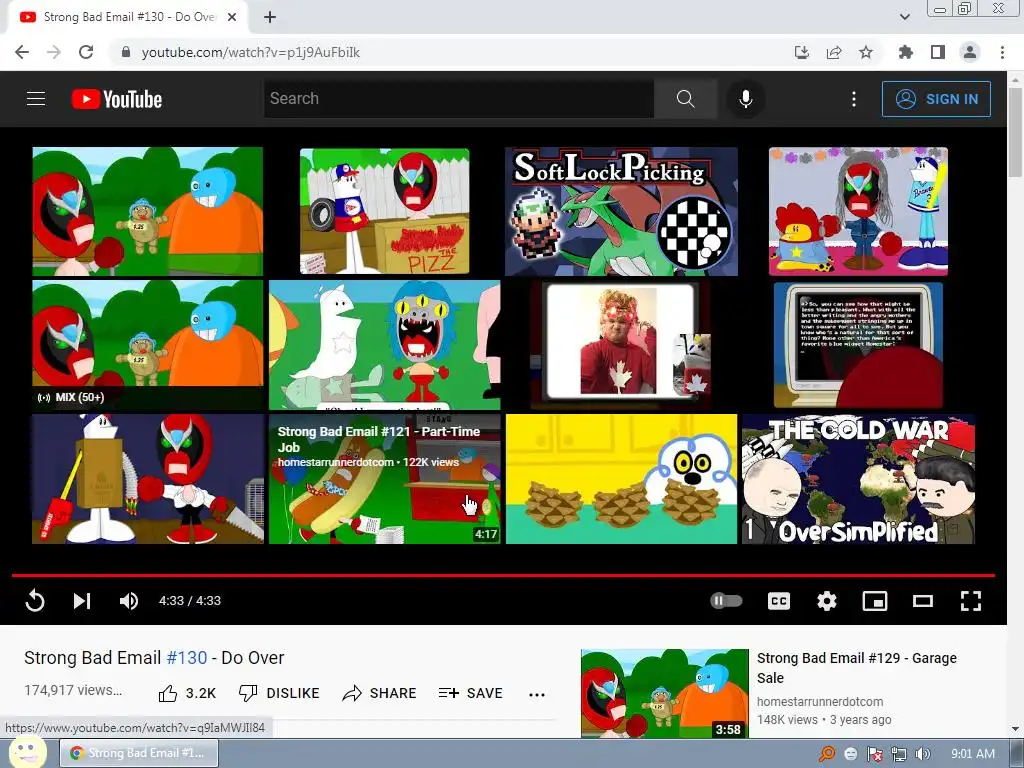Image resolution: width=1024 pixels, height=768 pixels.
Task: Play Strong Bad Email #121 Part-Time Job
Action: coord(385,479)
